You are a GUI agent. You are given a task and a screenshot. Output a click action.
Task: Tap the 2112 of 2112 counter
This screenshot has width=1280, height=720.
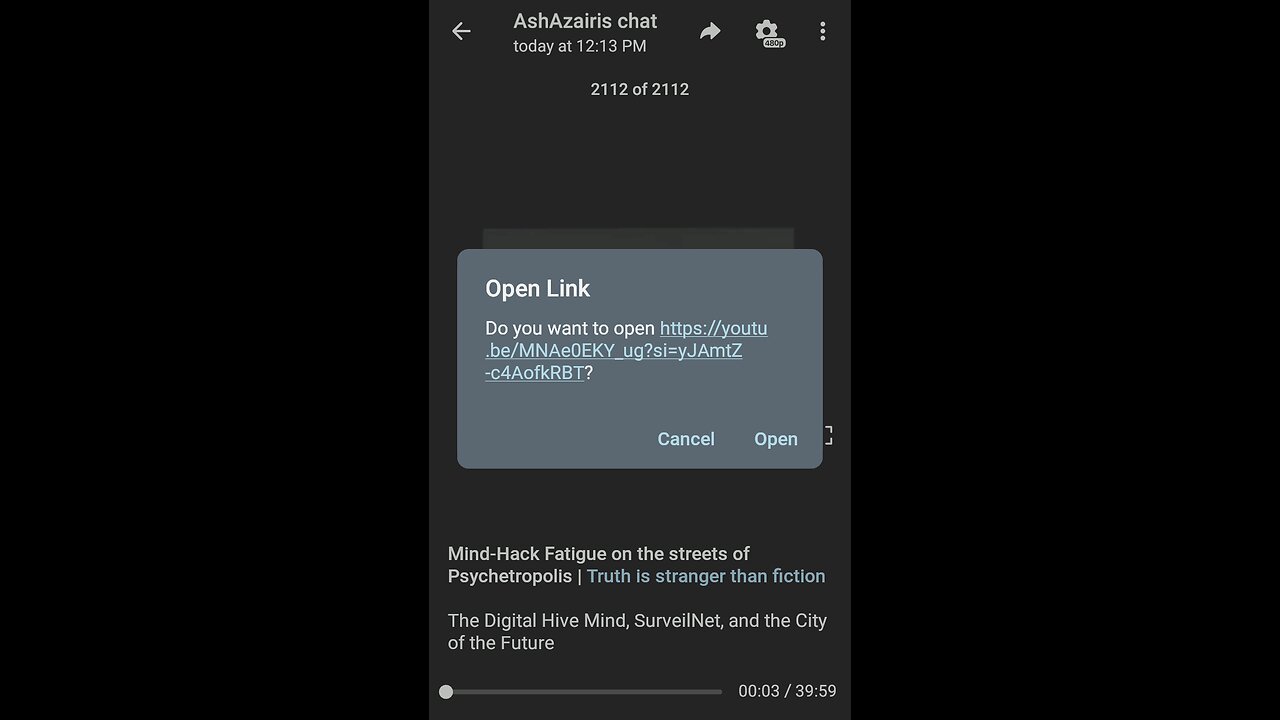coord(640,89)
